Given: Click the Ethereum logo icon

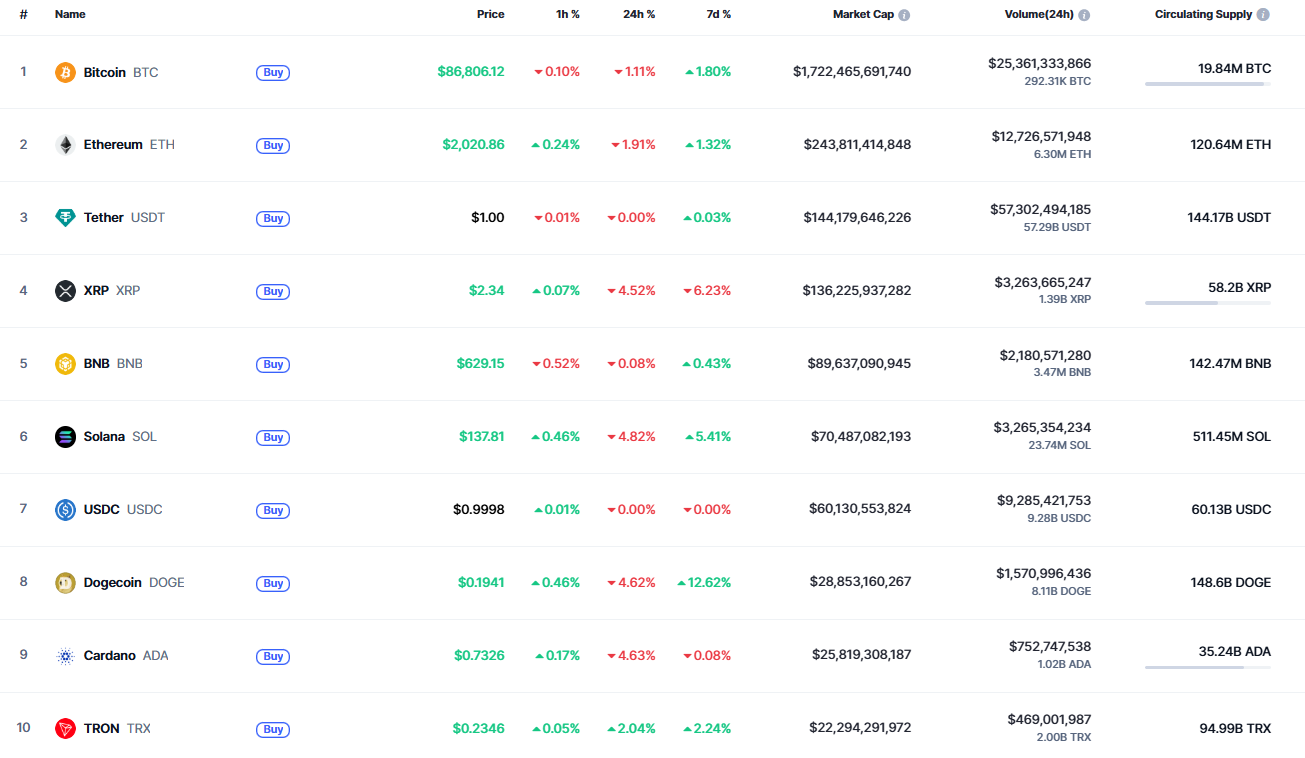Looking at the screenshot, I should [x=65, y=145].
